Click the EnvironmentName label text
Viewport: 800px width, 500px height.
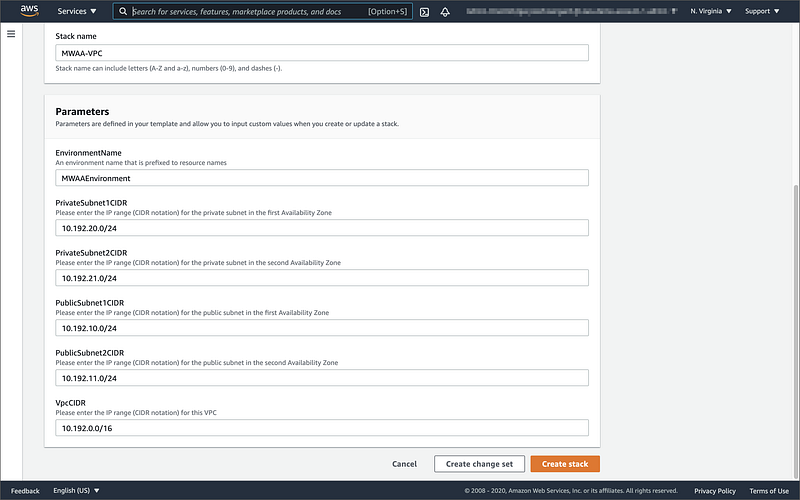[x=88, y=153]
